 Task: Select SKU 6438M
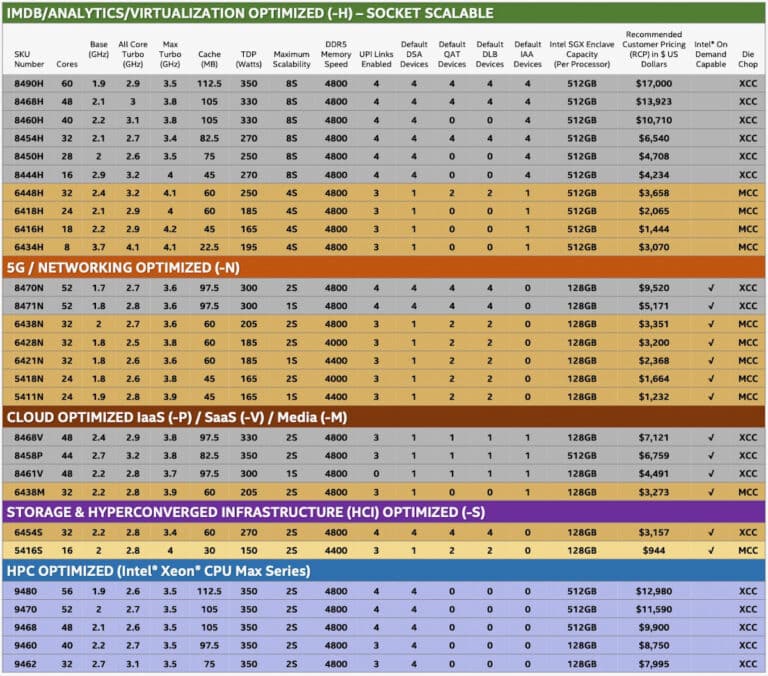(x=29, y=492)
